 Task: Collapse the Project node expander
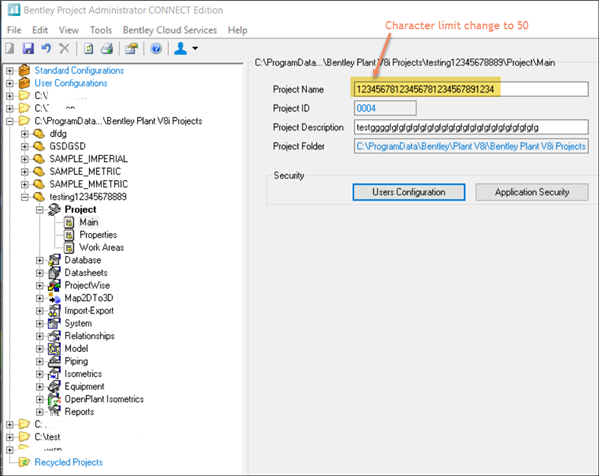(x=40, y=209)
